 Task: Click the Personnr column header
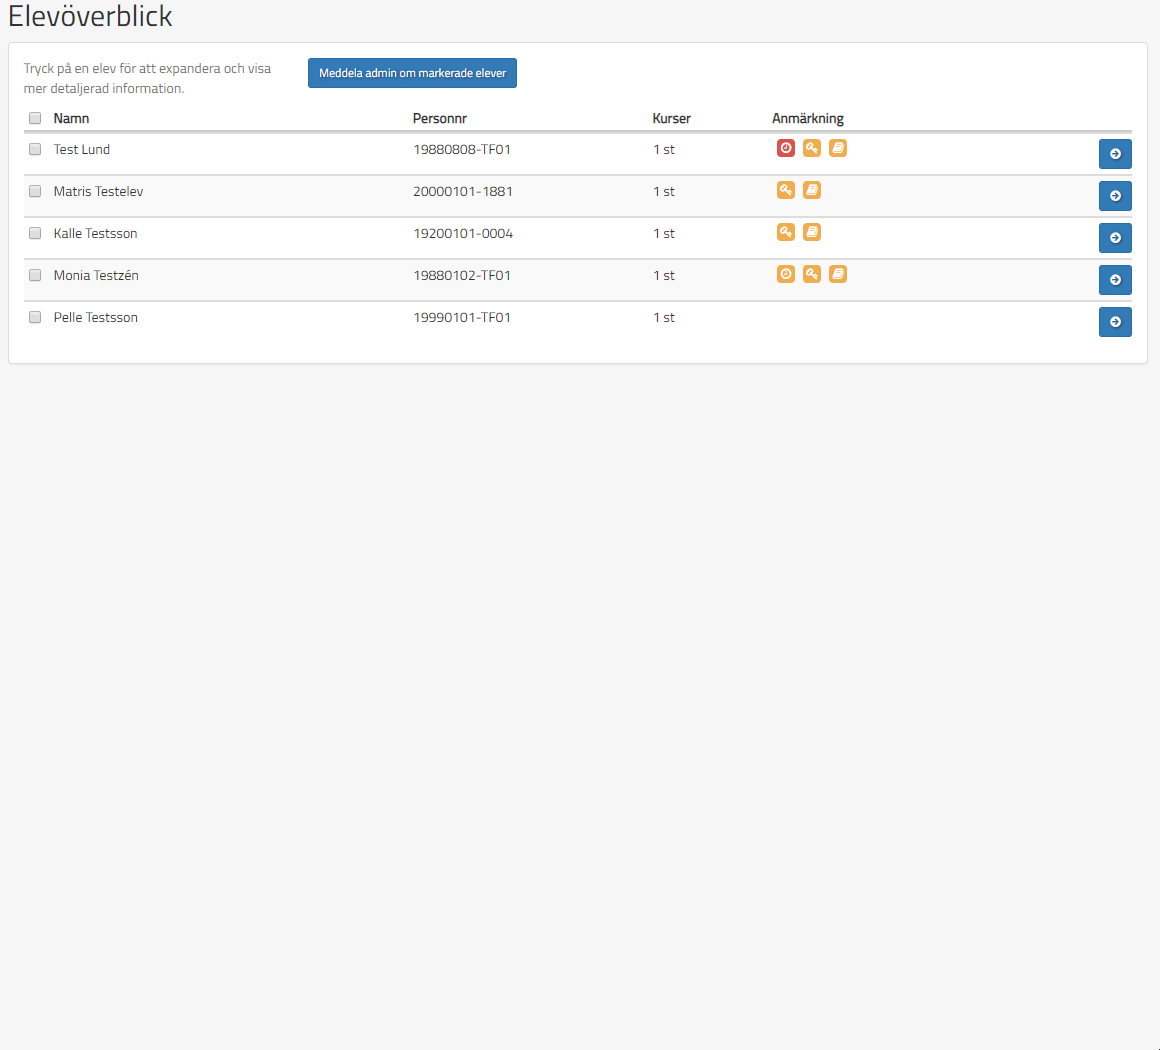coord(440,118)
